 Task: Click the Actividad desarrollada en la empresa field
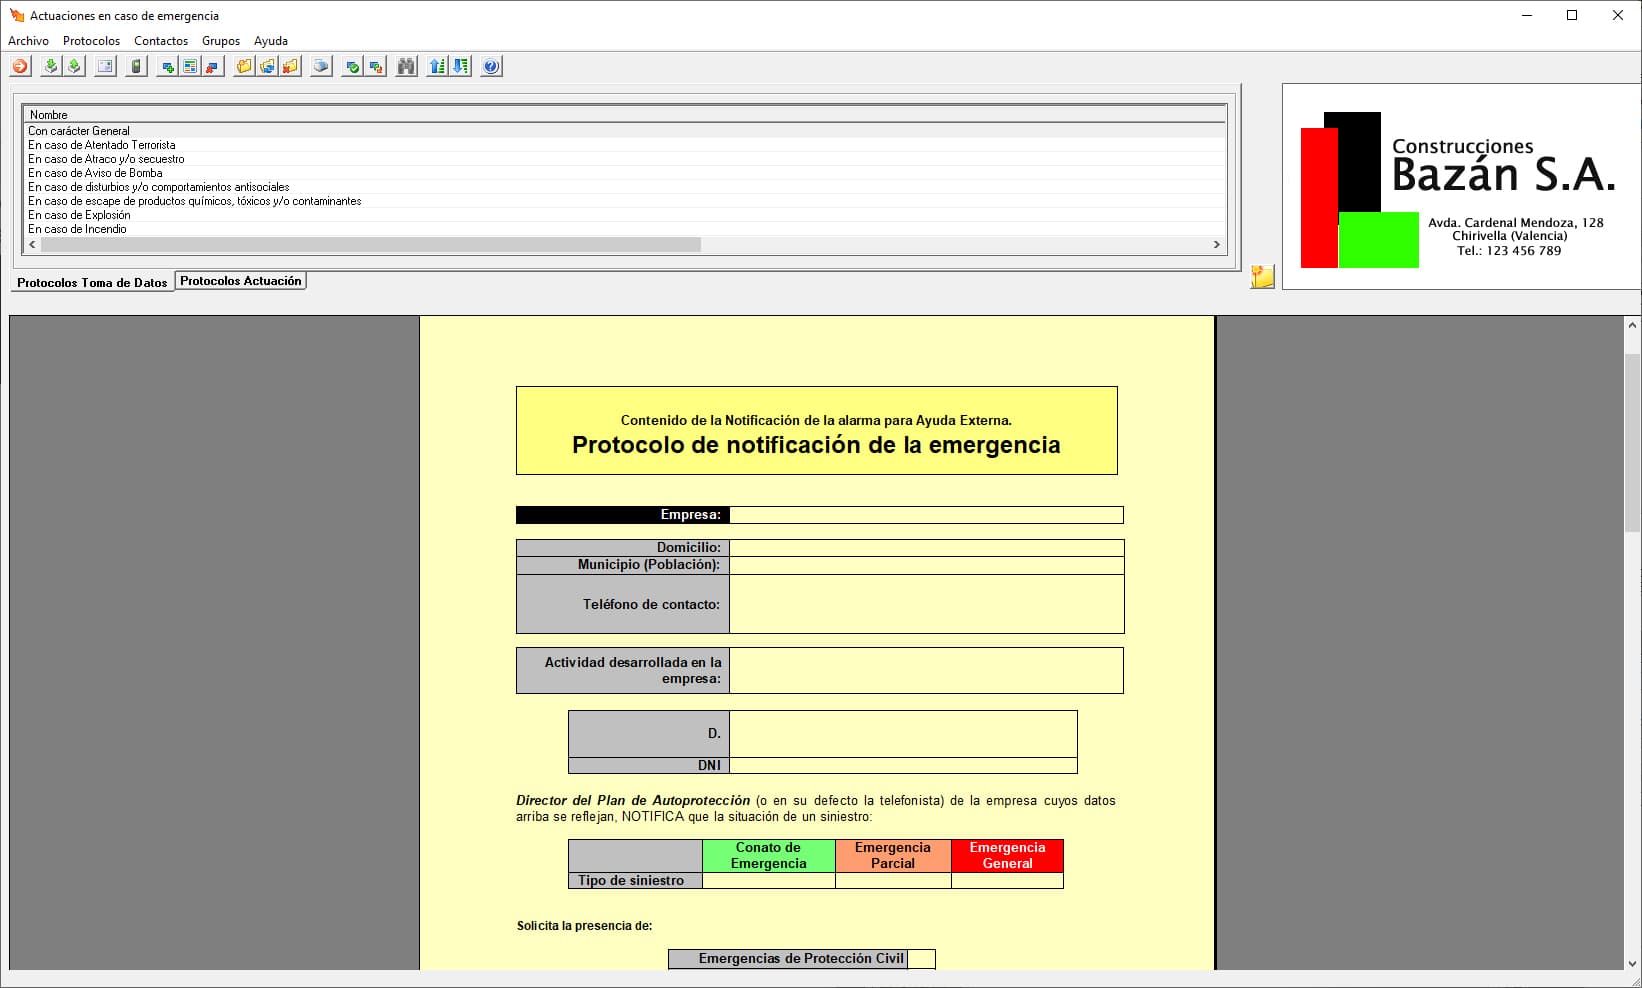click(x=926, y=670)
